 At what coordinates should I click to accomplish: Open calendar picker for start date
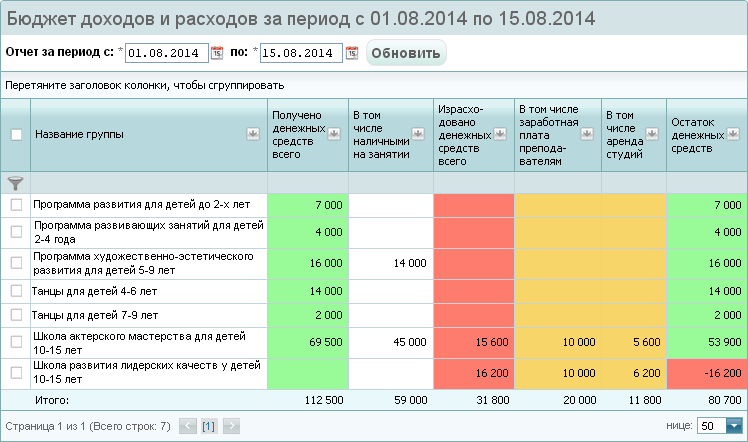[x=217, y=53]
